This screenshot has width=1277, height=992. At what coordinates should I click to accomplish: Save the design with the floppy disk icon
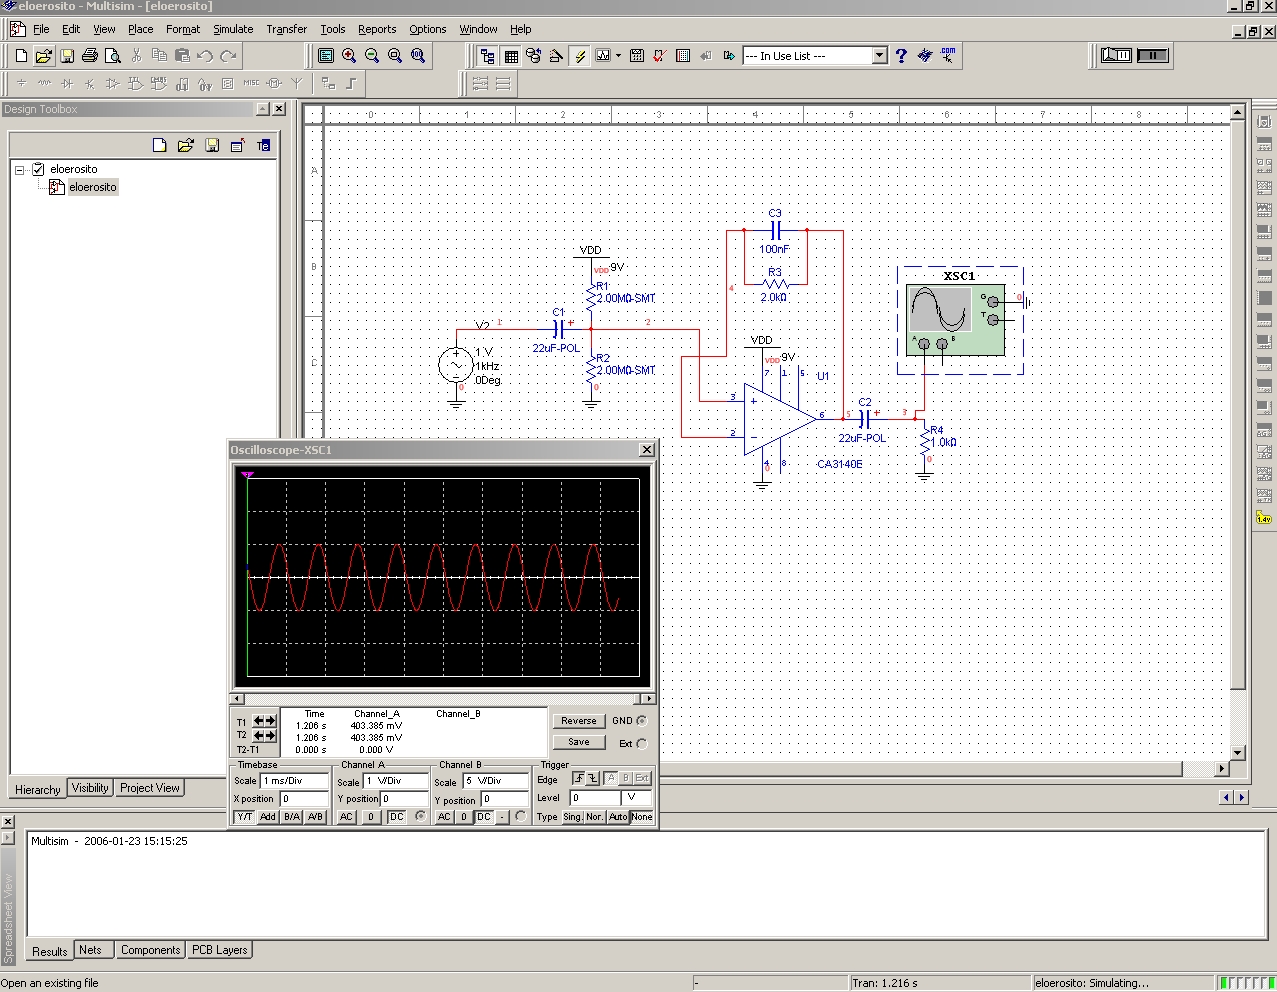[x=67, y=56]
